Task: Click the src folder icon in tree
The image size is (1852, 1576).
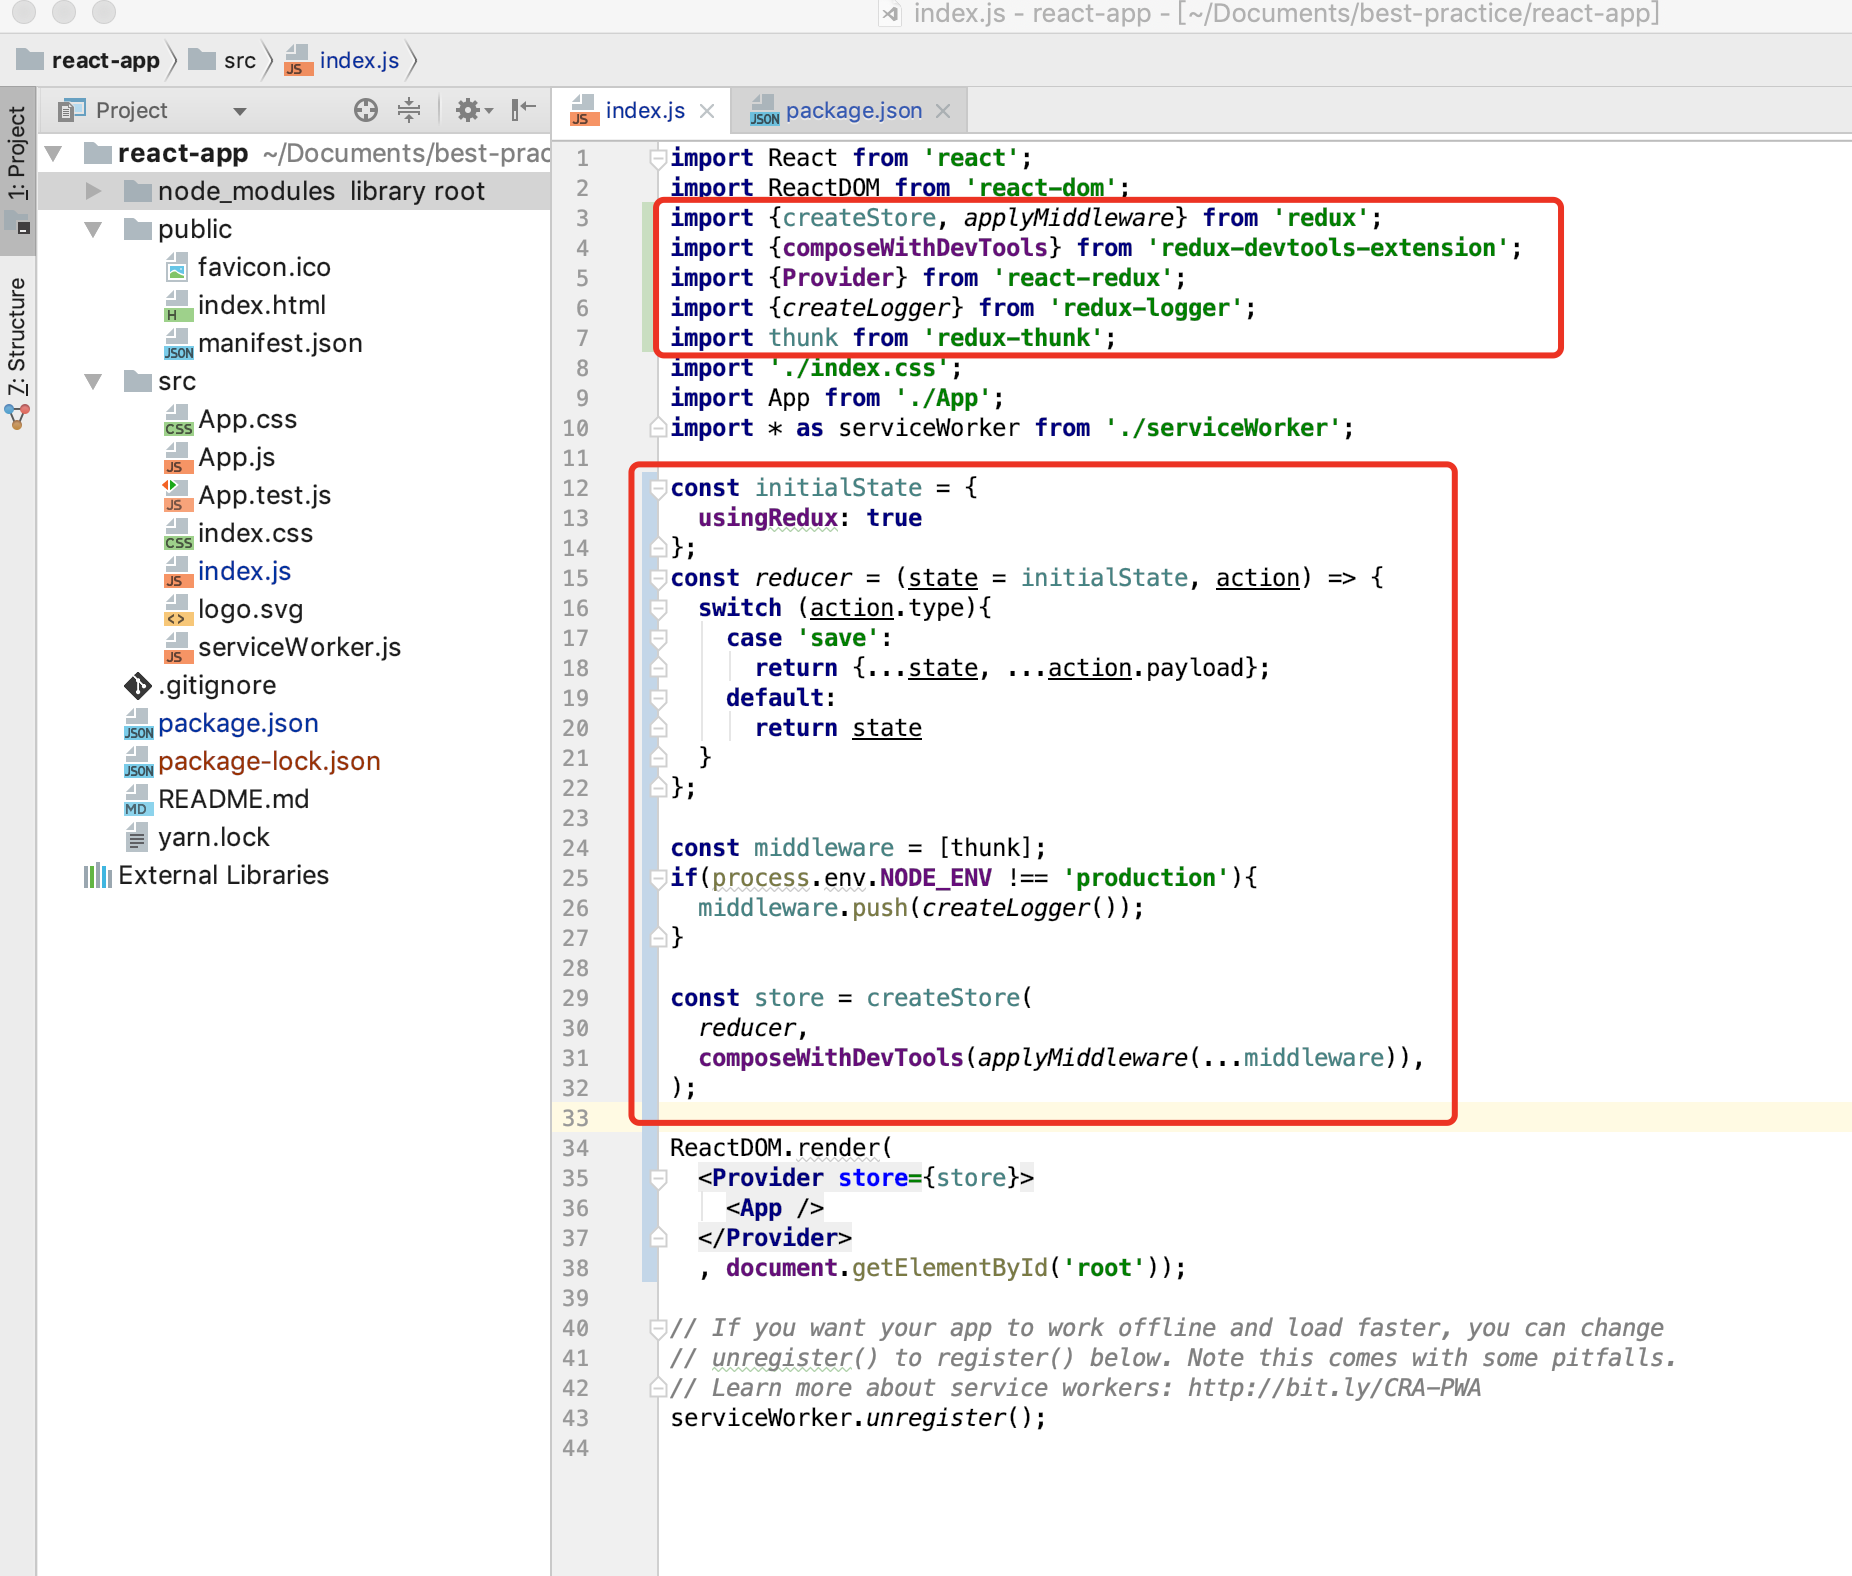Action: click(x=138, y=381)
